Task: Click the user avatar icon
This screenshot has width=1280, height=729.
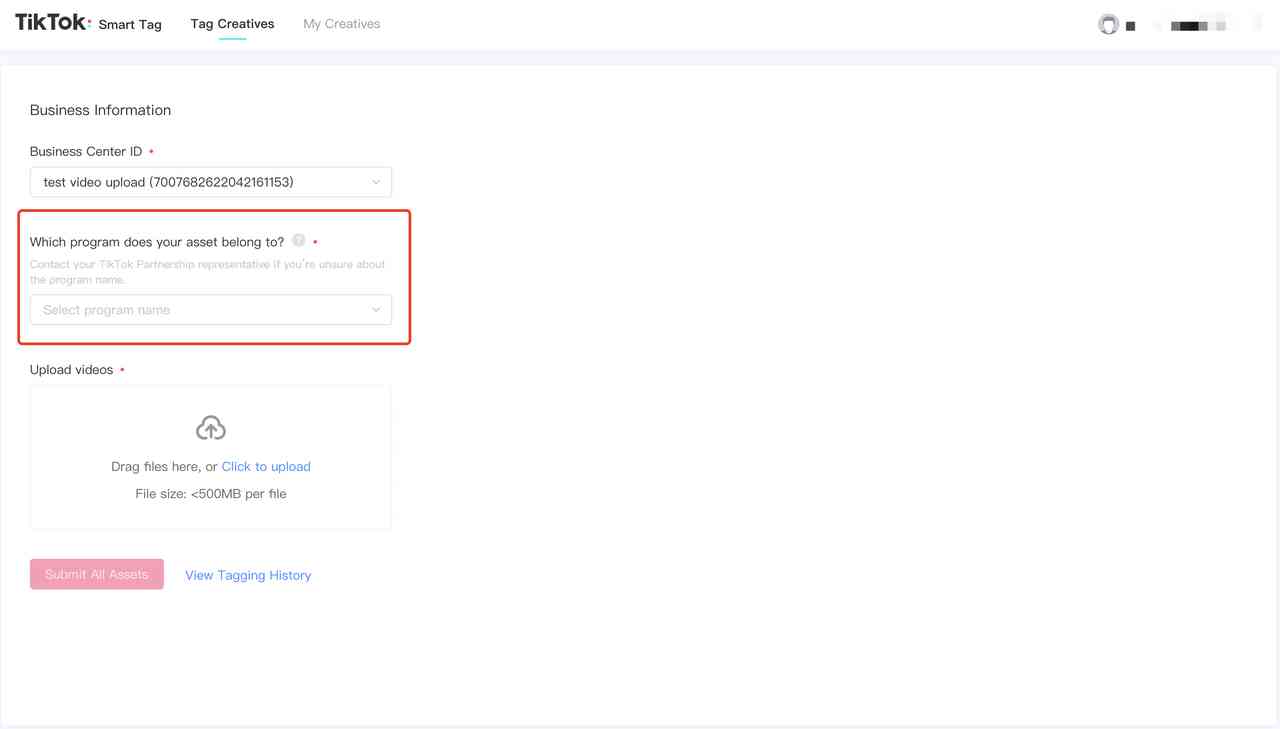Action: click(x=1108, y=25)
